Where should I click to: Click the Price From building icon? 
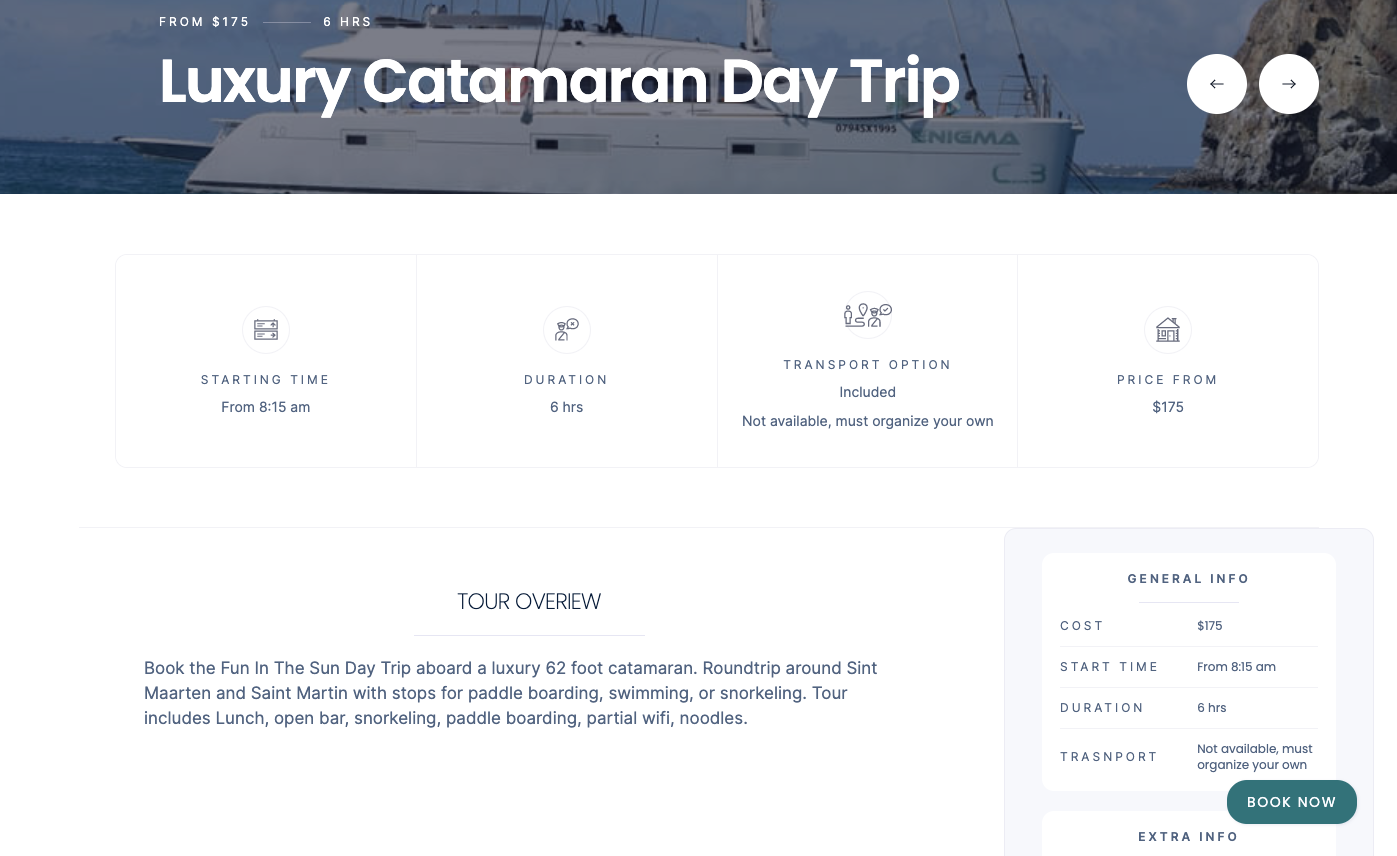[1168, 330]
